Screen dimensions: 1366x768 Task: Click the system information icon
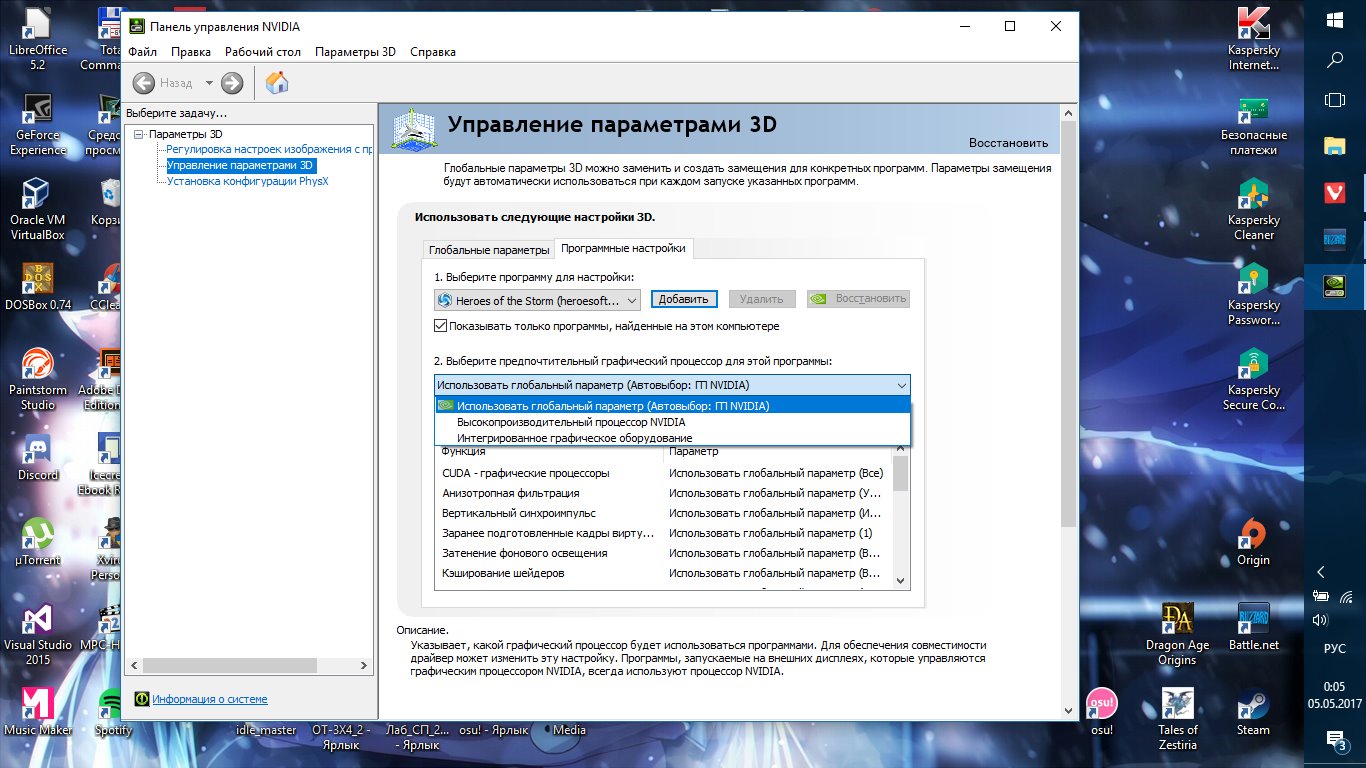pyautogui.click(x=142, y=699)
